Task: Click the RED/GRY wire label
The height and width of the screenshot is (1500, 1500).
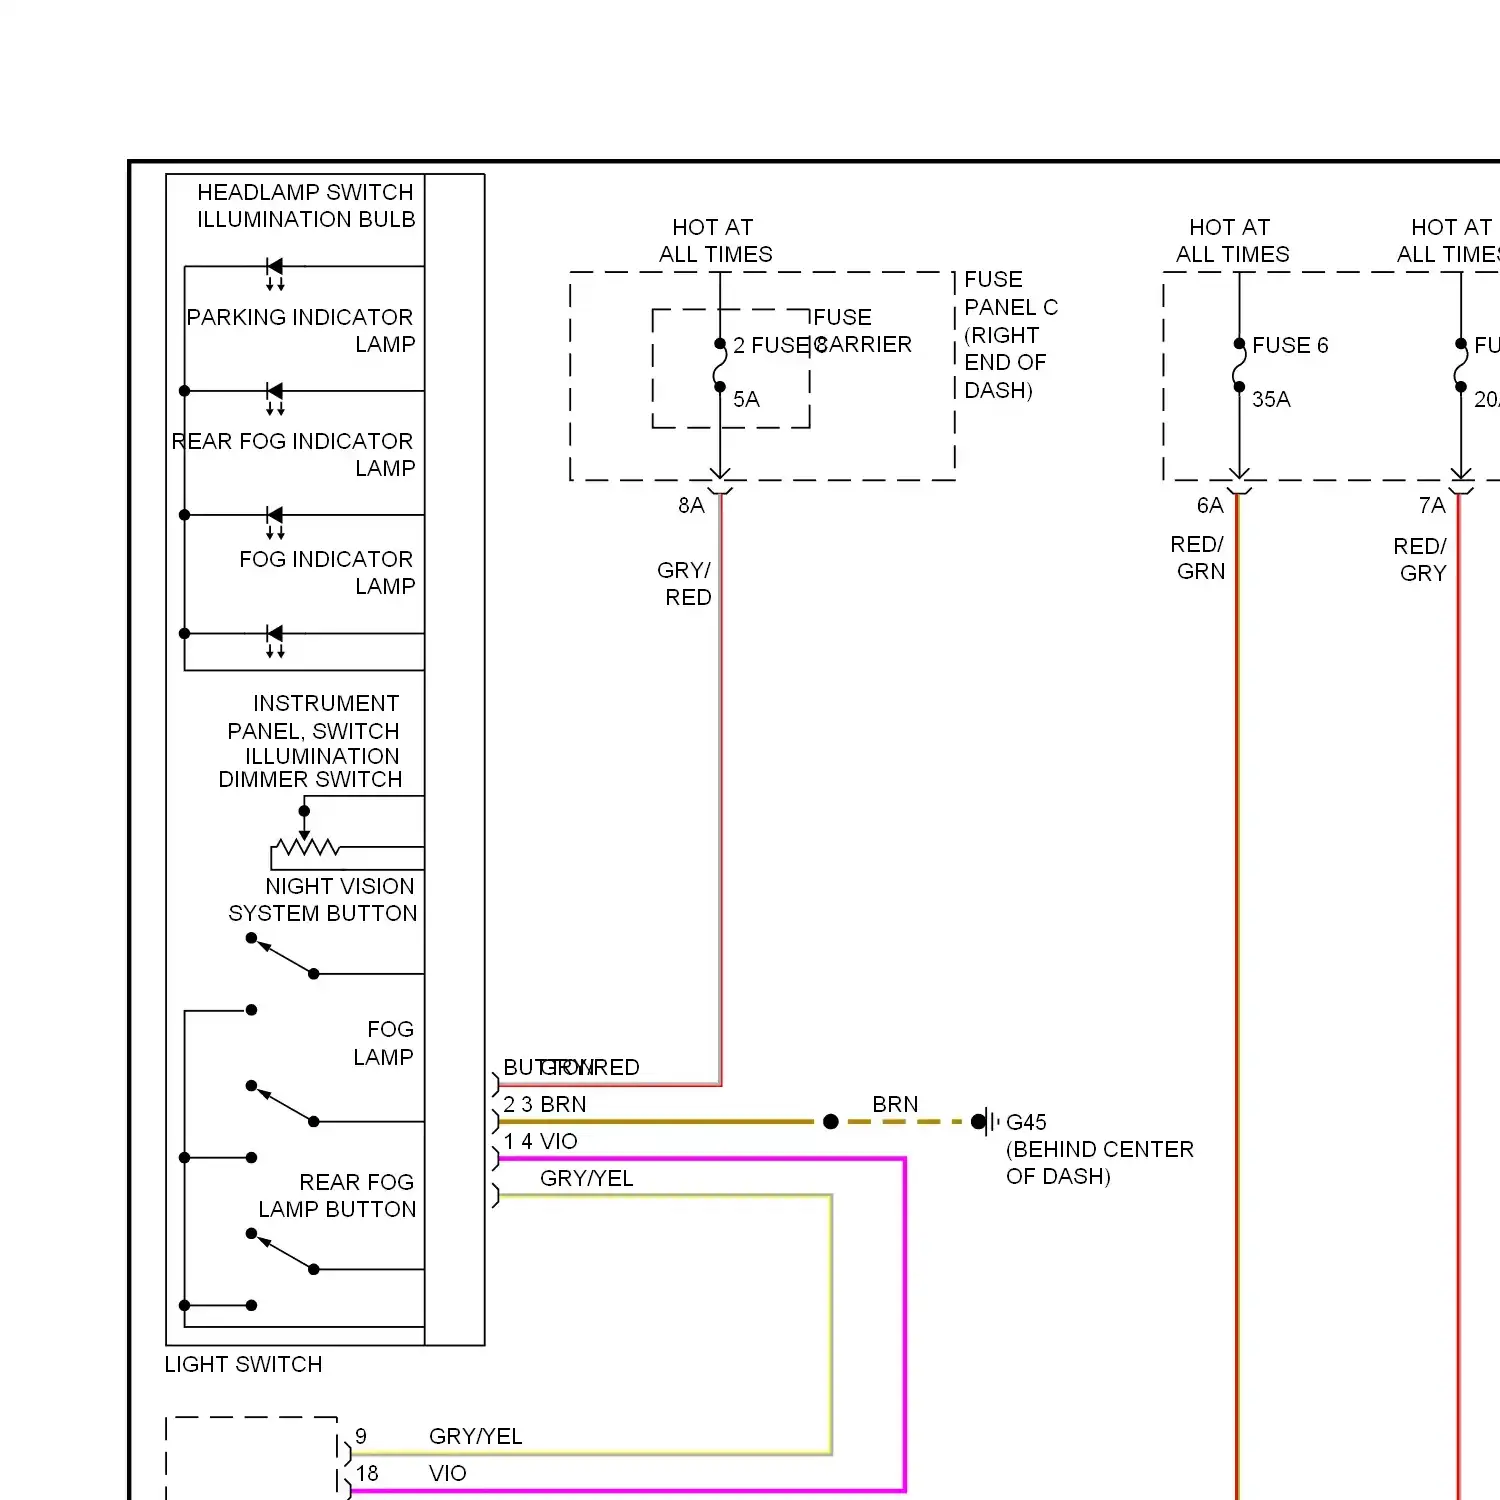Action: (x=1421, y=559)
